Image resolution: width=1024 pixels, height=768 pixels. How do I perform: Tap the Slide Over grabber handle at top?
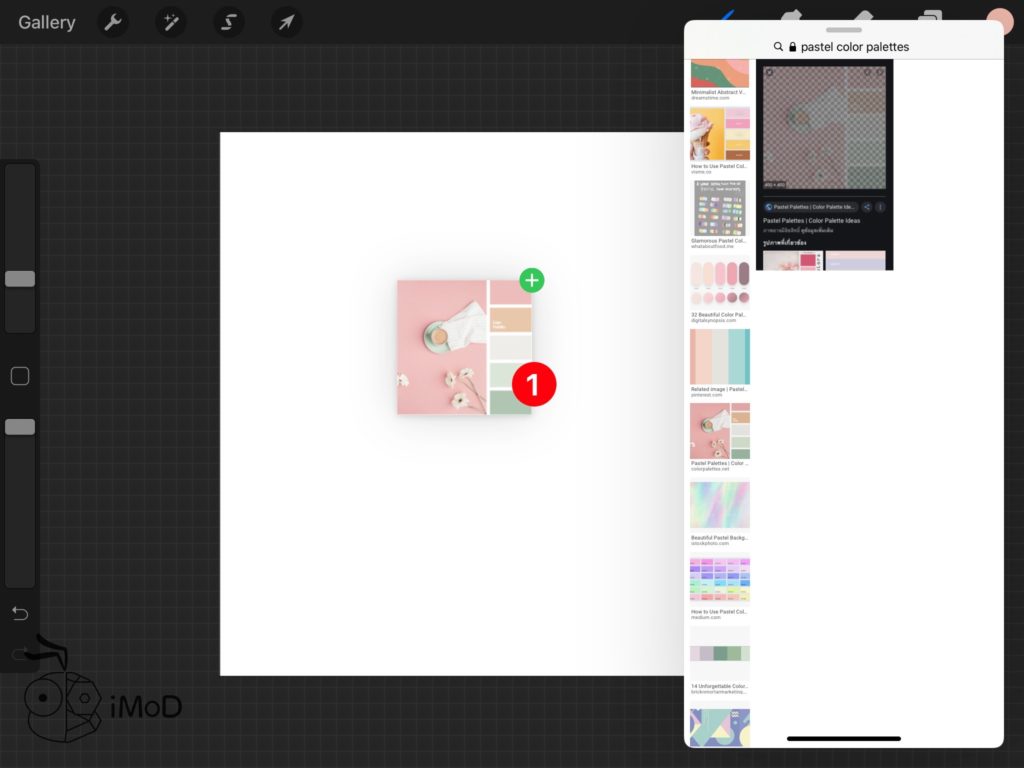(x=843, y=30)
